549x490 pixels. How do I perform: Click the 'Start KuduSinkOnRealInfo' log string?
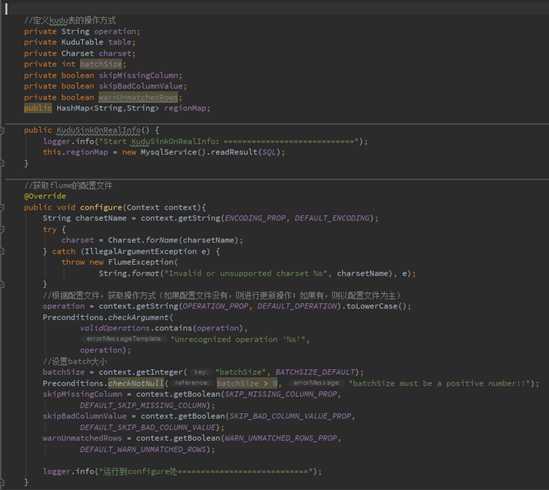tap(228, 142)
